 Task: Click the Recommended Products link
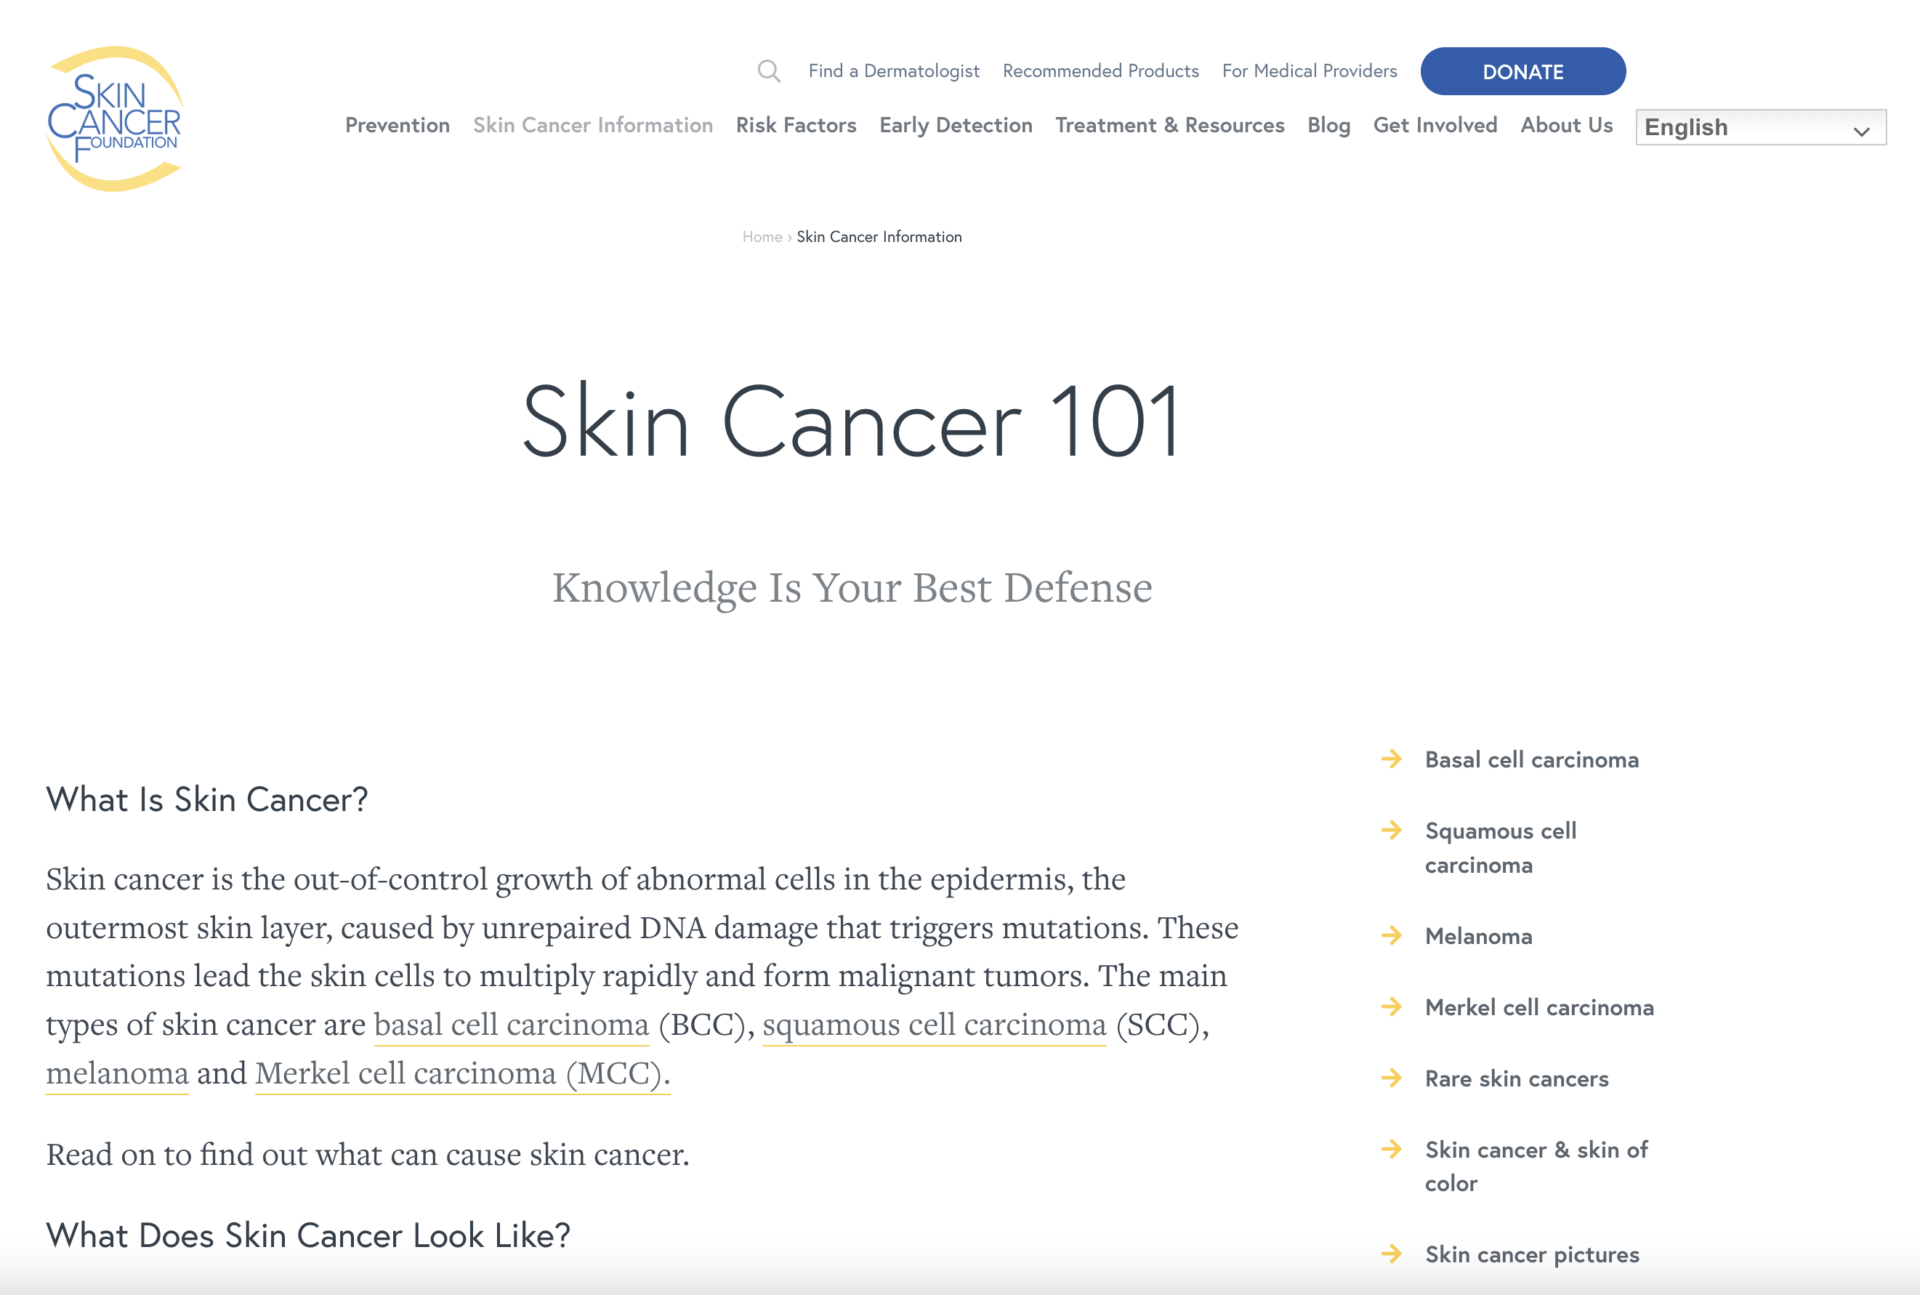pyautogui.click(x=1100, y=70)
